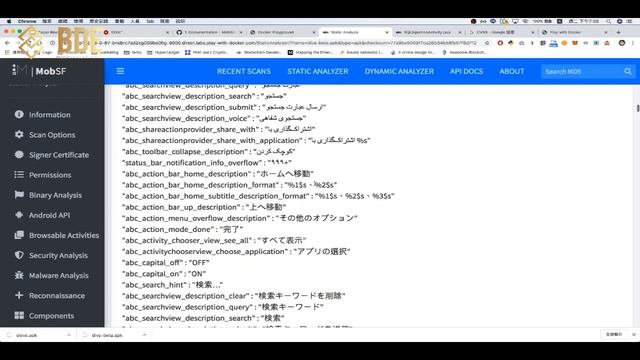The image size is (640, 360).
Task: Click the MobSF logo
Action: (x=39, y=71)
